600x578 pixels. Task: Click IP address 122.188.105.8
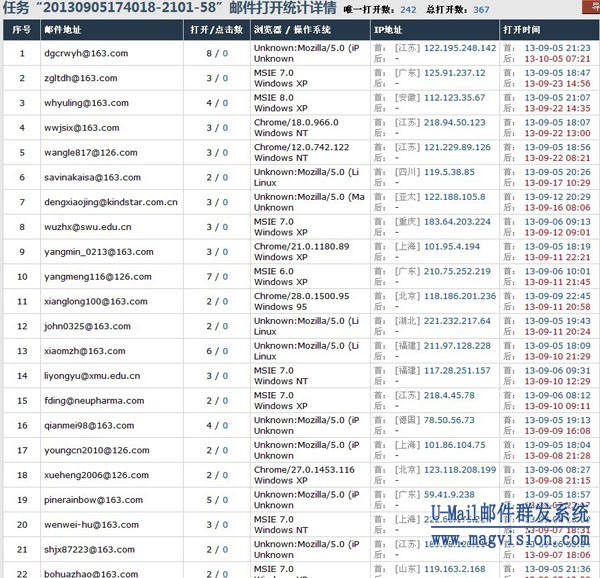coord(455,197)
